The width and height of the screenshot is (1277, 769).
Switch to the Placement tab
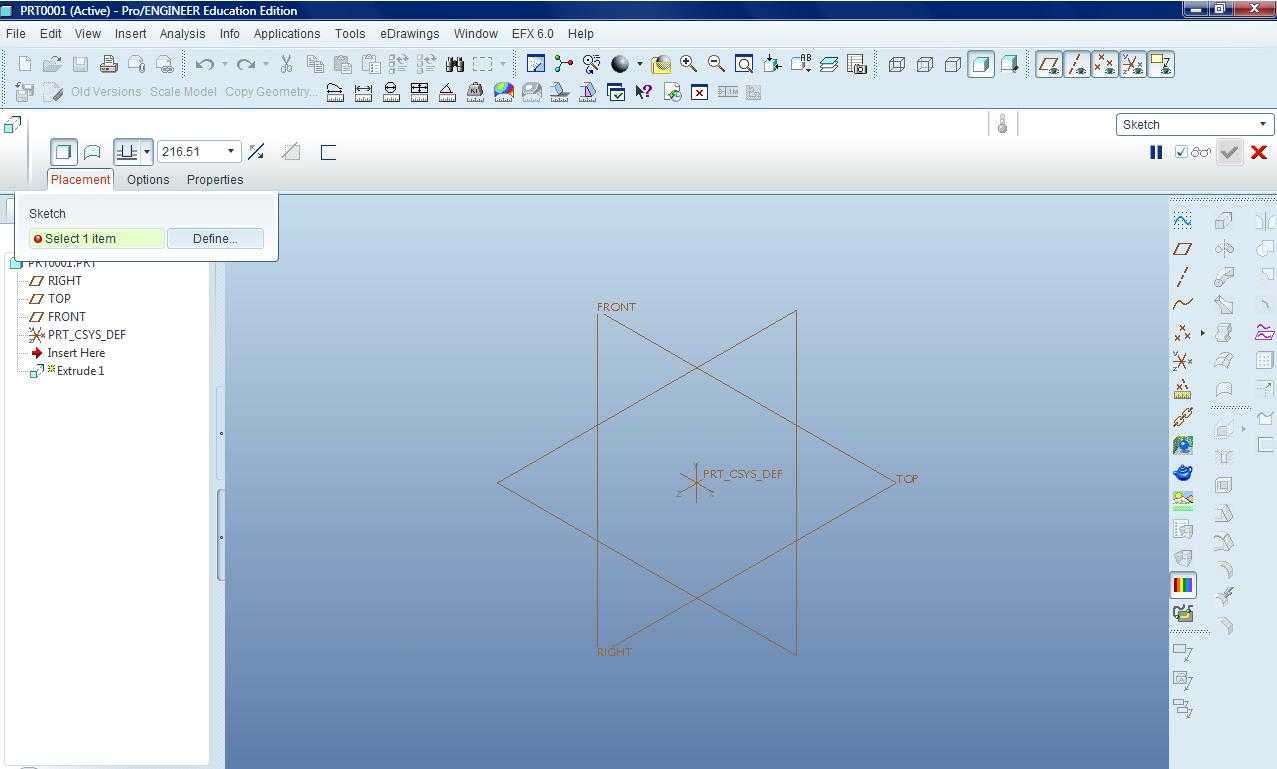click(80, 180)
